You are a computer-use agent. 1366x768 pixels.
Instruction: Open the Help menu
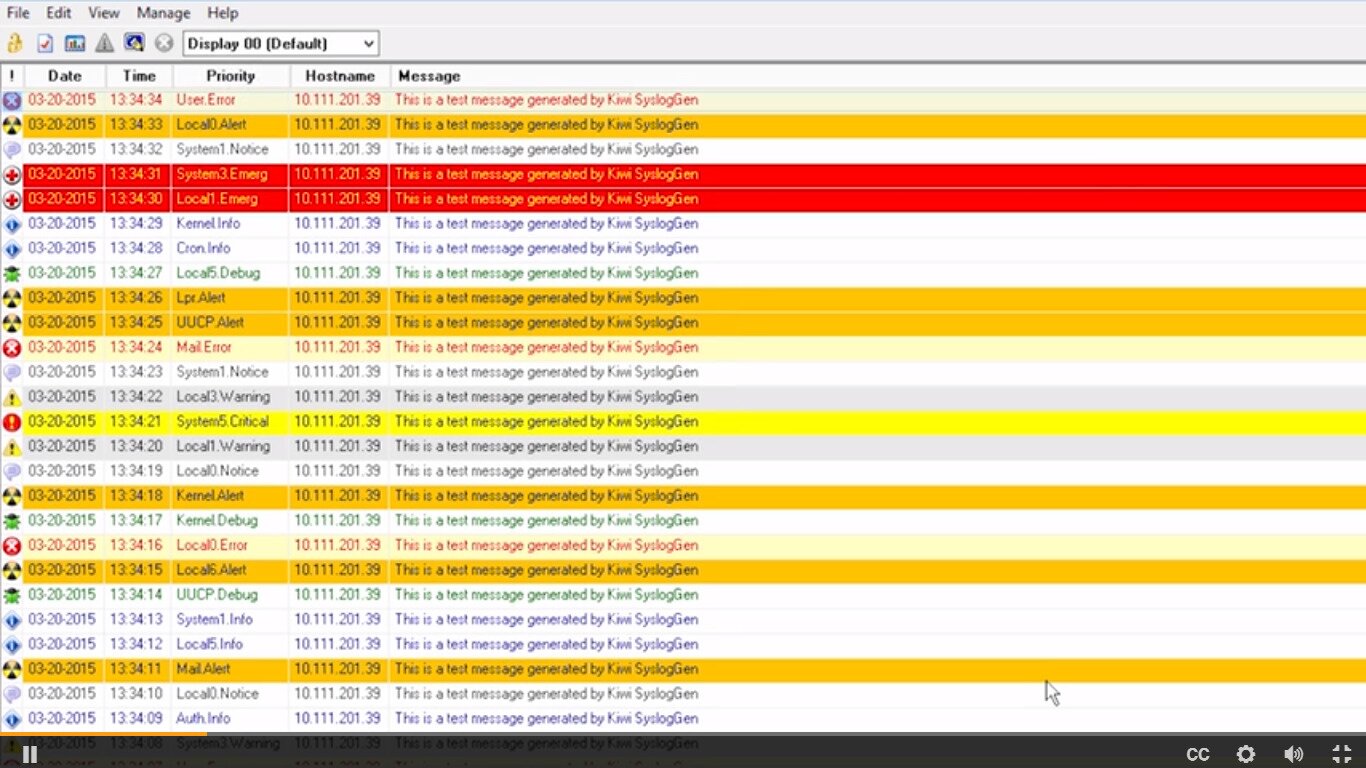click(222, 13)
